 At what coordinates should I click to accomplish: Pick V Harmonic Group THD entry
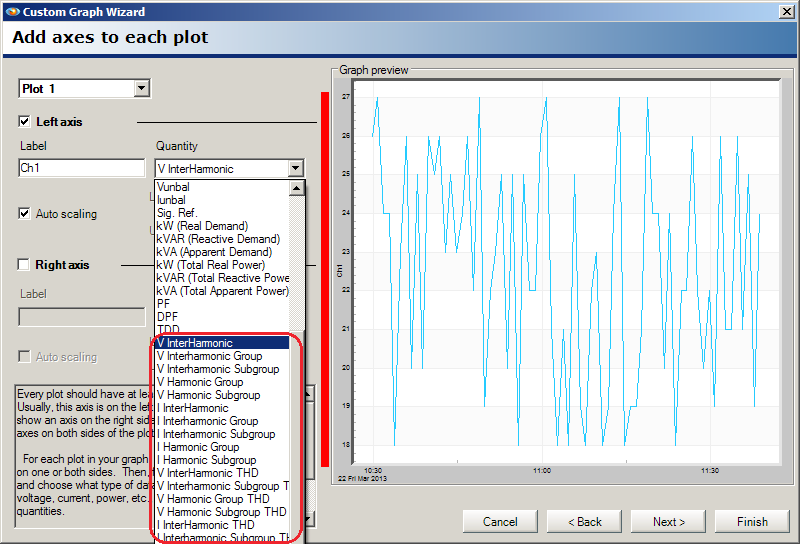click(x=222, y=499)
